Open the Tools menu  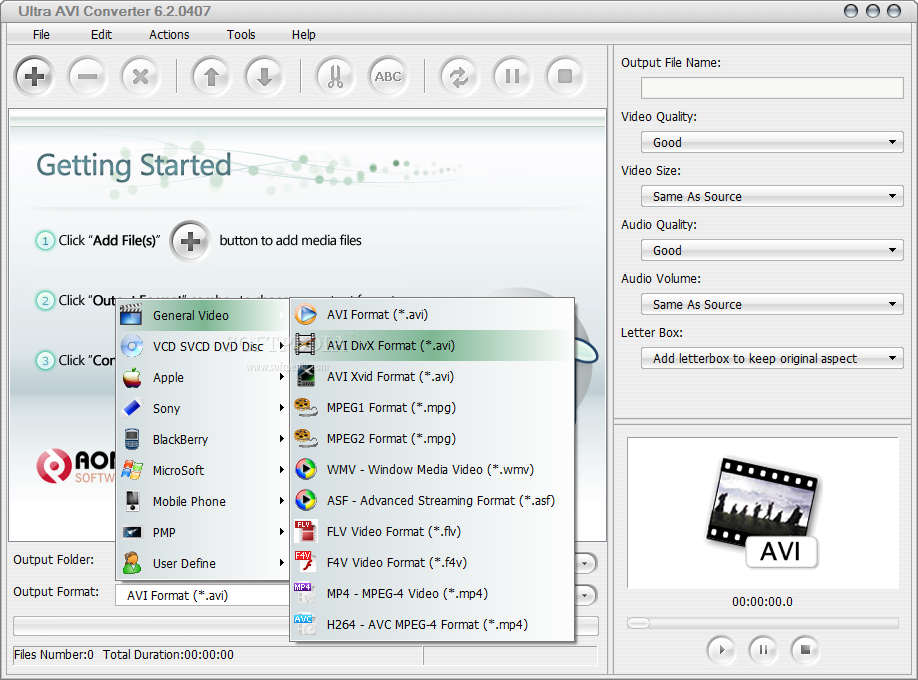click(x=241, y=35)
